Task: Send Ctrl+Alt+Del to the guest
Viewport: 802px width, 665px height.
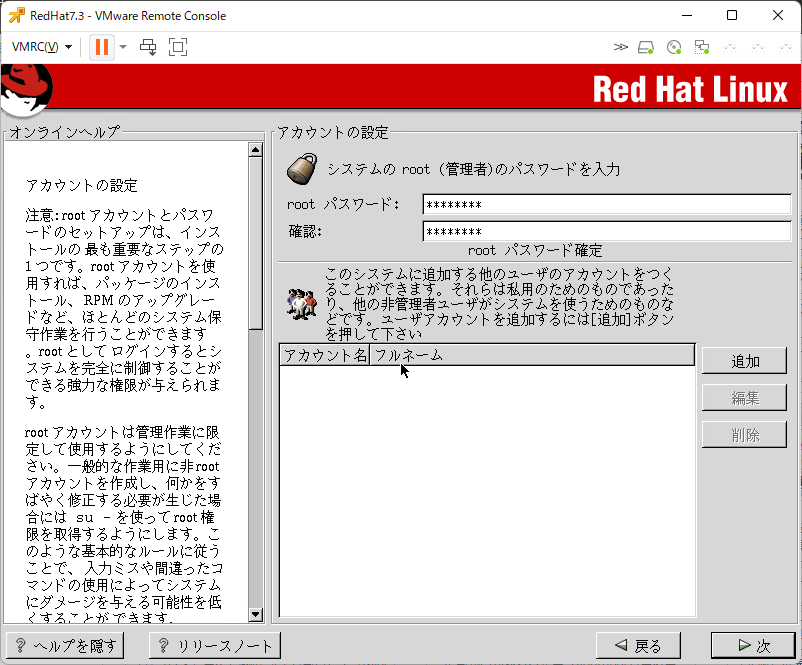Action: [x=148, y=47]
